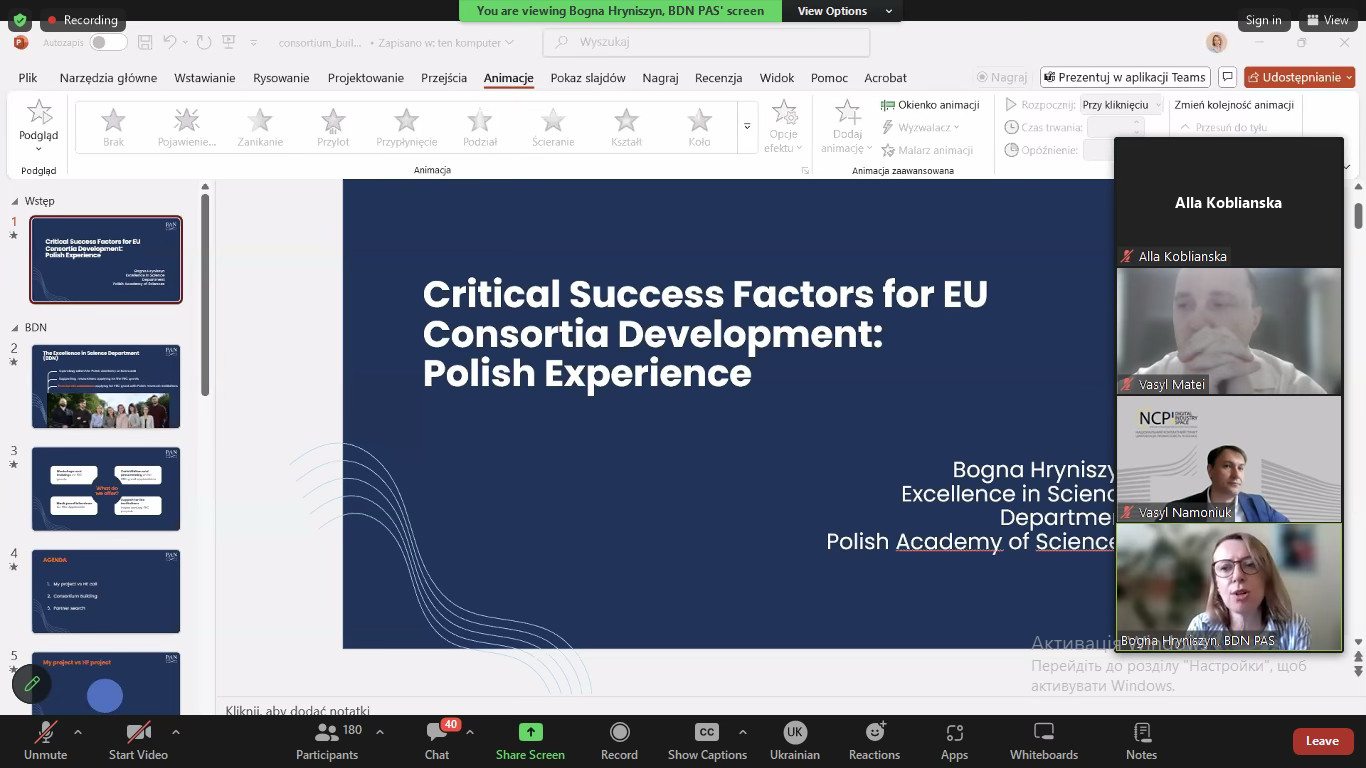Collapse the BDN section in slide panel
This screenshot has height=768, width=1366.
point(15,328)
